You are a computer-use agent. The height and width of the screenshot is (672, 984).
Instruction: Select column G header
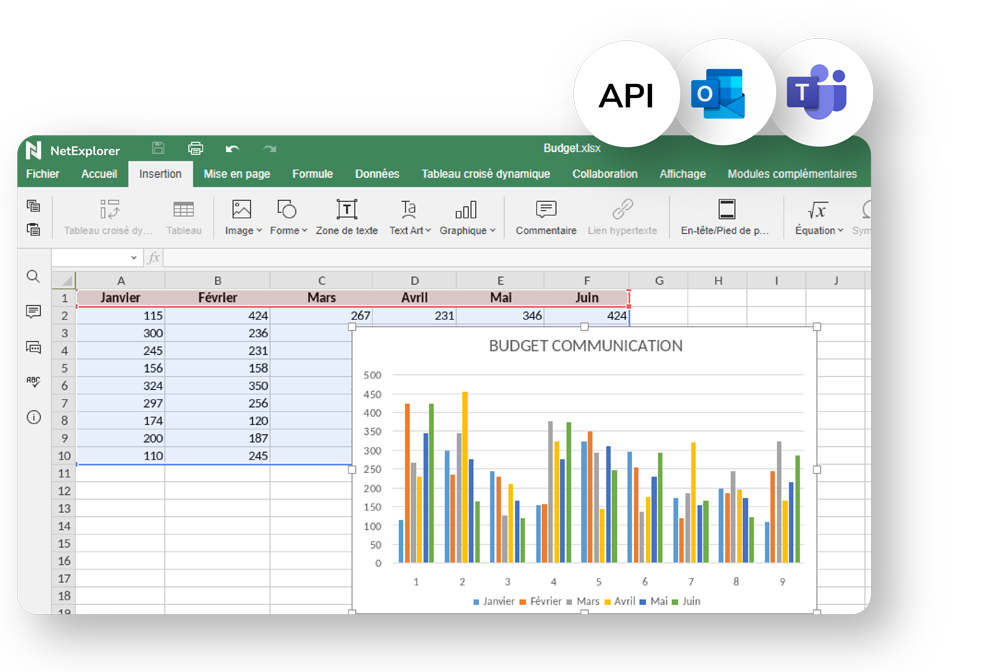(659, 280)
